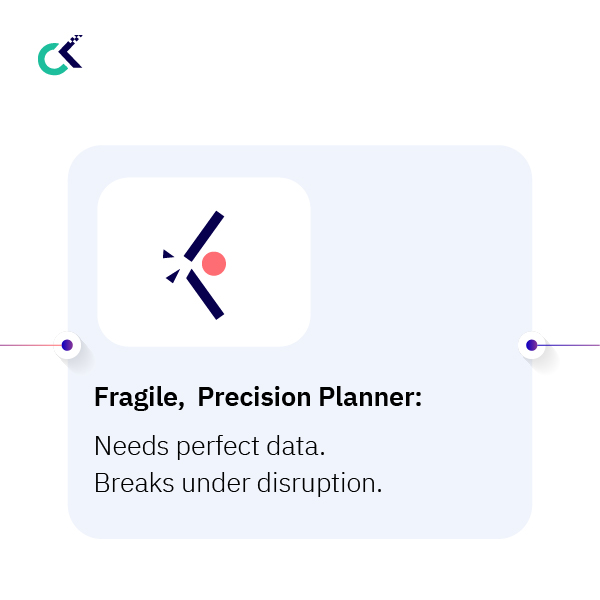Screen dimensions: 600x600
Task: Select the left purple timeline dot
Action: tap(67, 345)
